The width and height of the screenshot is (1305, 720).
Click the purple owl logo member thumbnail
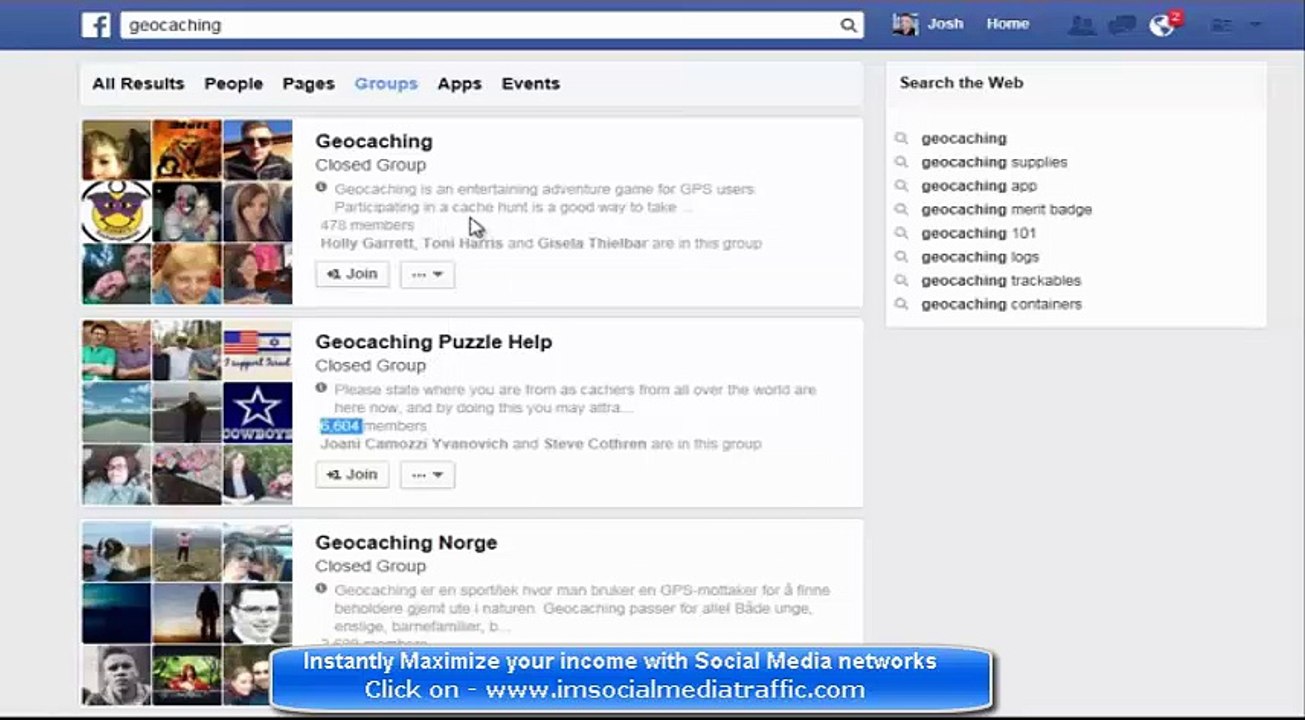pos(116,212)
